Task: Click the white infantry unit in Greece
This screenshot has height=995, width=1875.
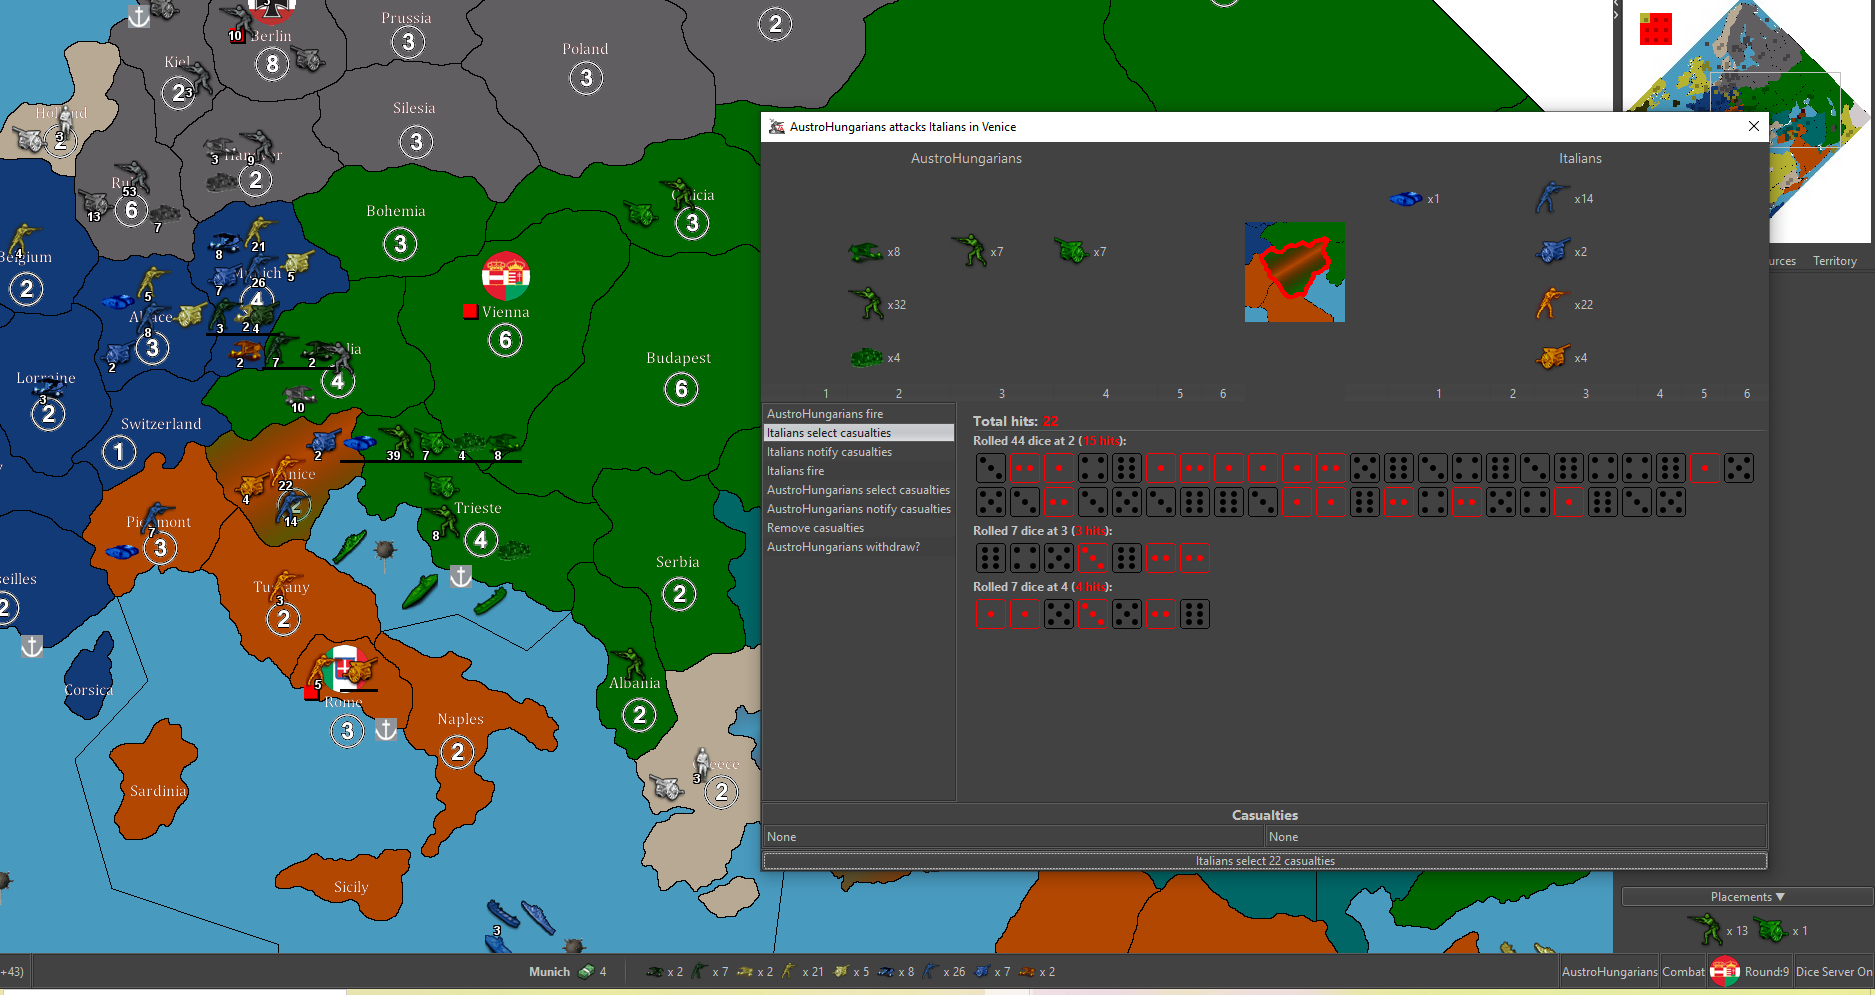Action: tap(702, 763)
